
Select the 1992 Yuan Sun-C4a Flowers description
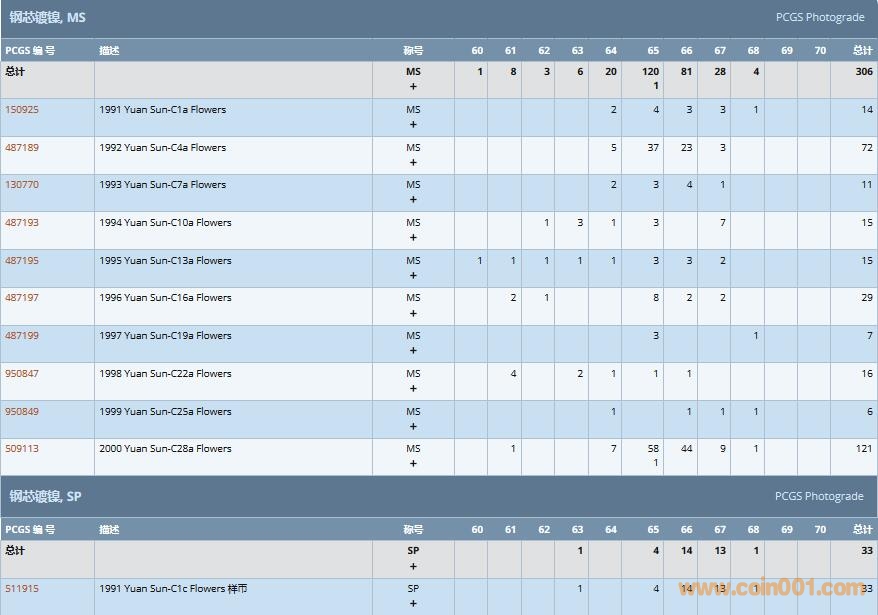pyautogui.click(x=162, y=148)
